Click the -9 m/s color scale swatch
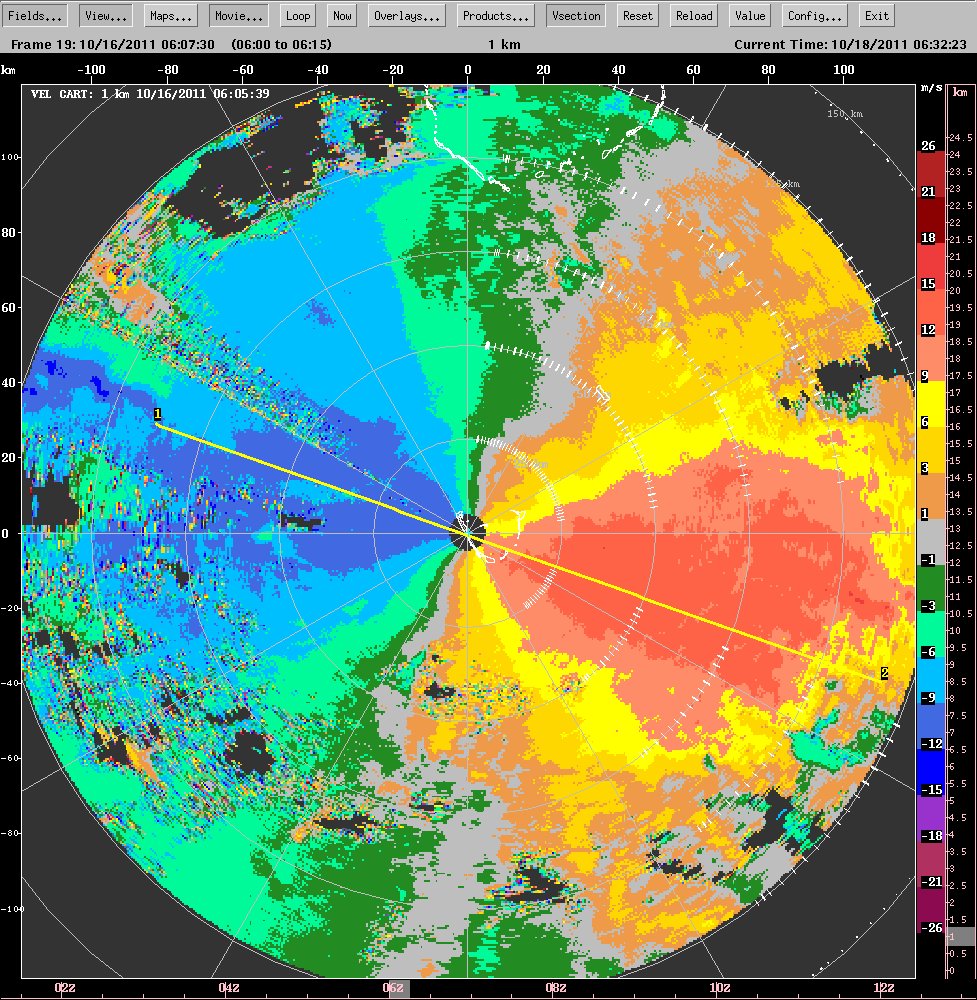977x1000 pixels. 930,698
